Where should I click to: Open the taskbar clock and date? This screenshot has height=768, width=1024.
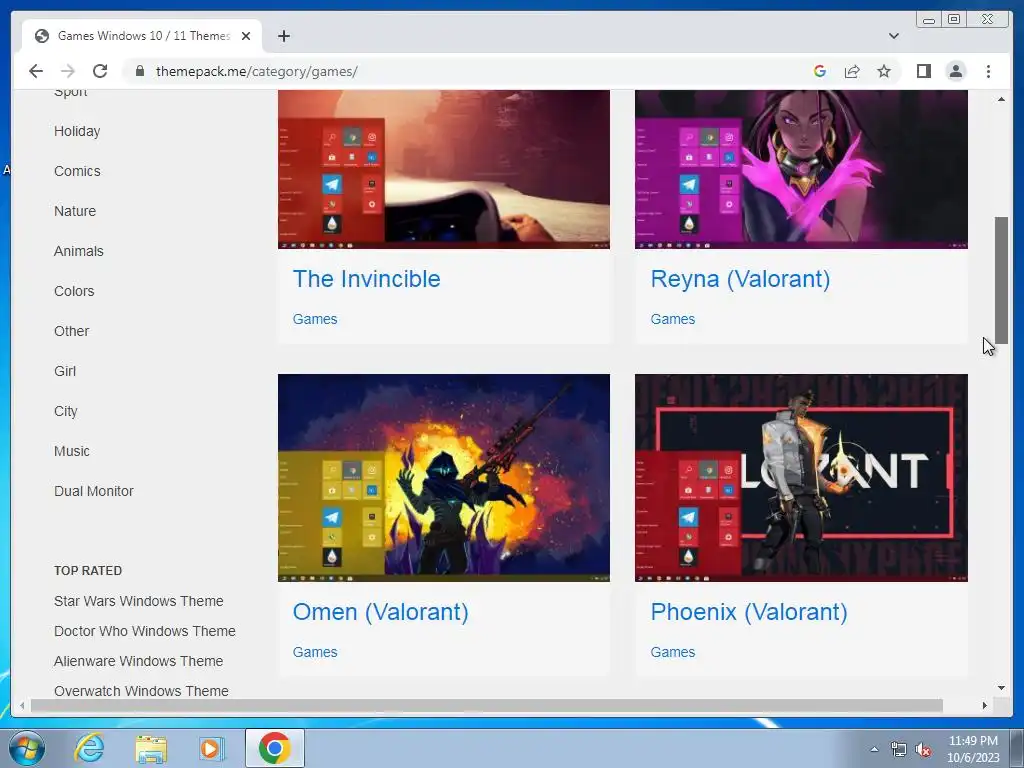pos(973,749)
